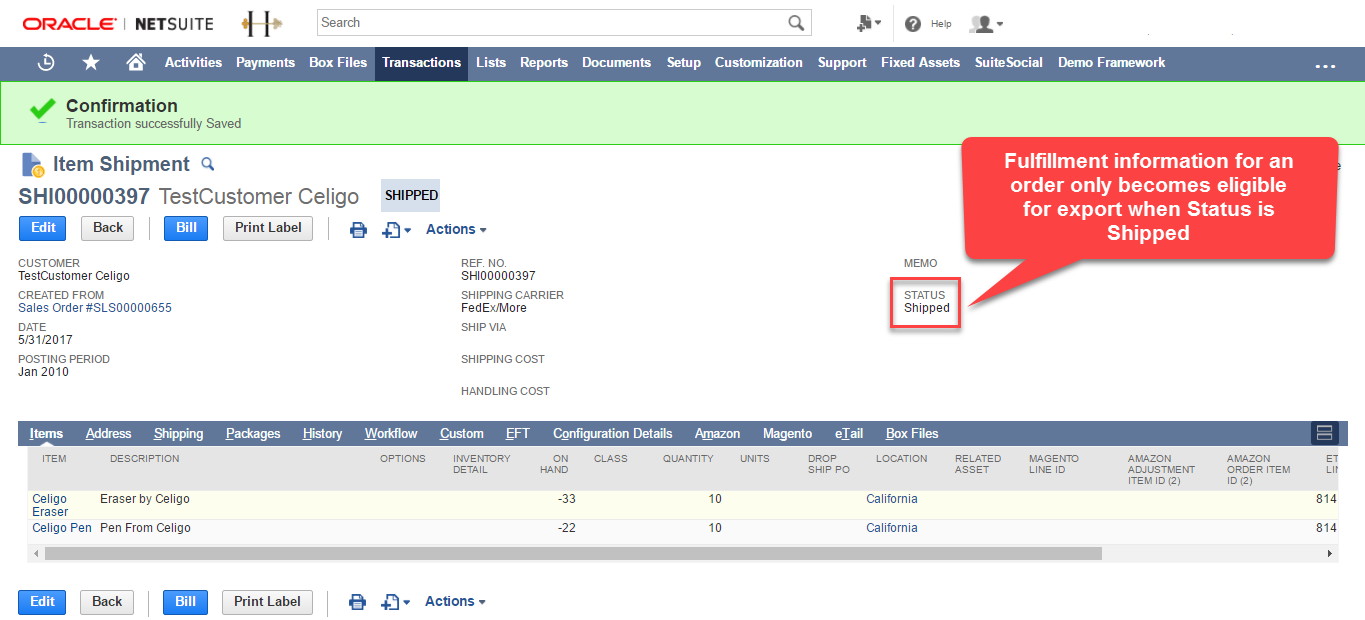This screenshot has width=1365, height=620.
Task: Open the Transactions menu
Action: (421, 62)
